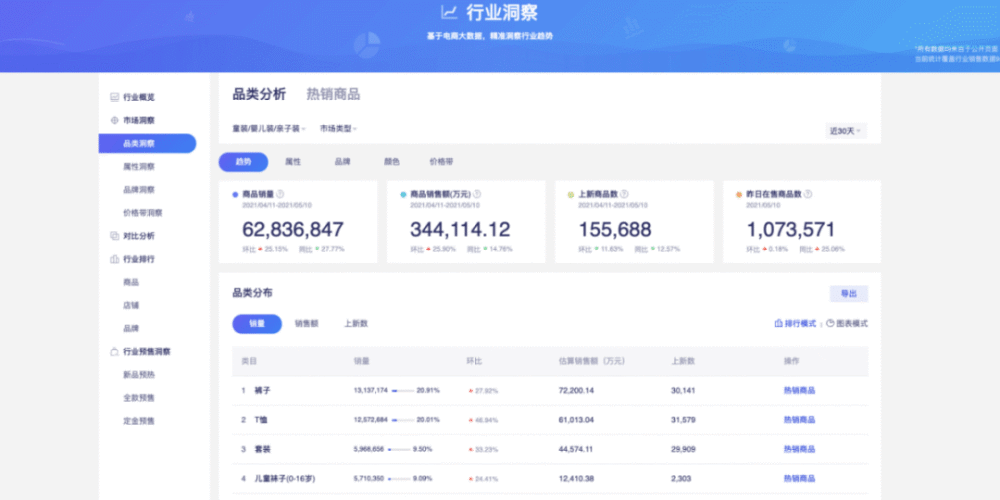The width and height of the screenshot is (1000, 500).
Task: Open 热销商品 link for 裤子 row
Action: tap(799, 391)
